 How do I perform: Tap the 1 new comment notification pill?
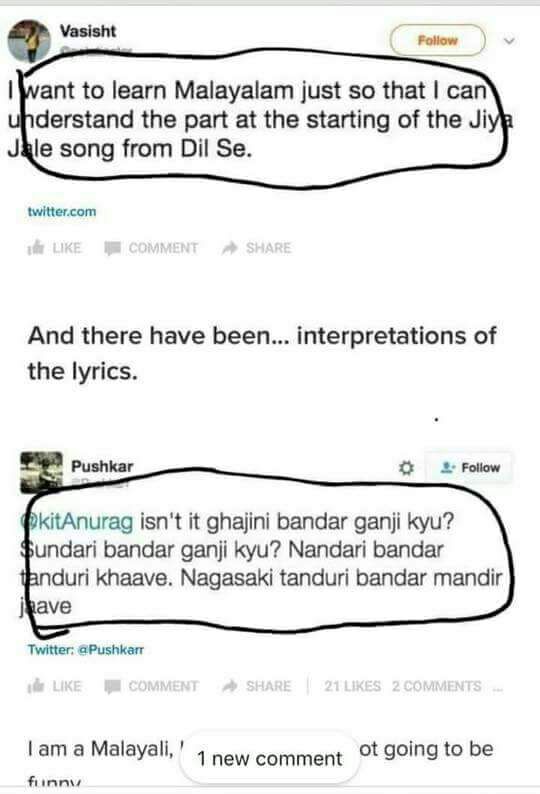point(270,758)
